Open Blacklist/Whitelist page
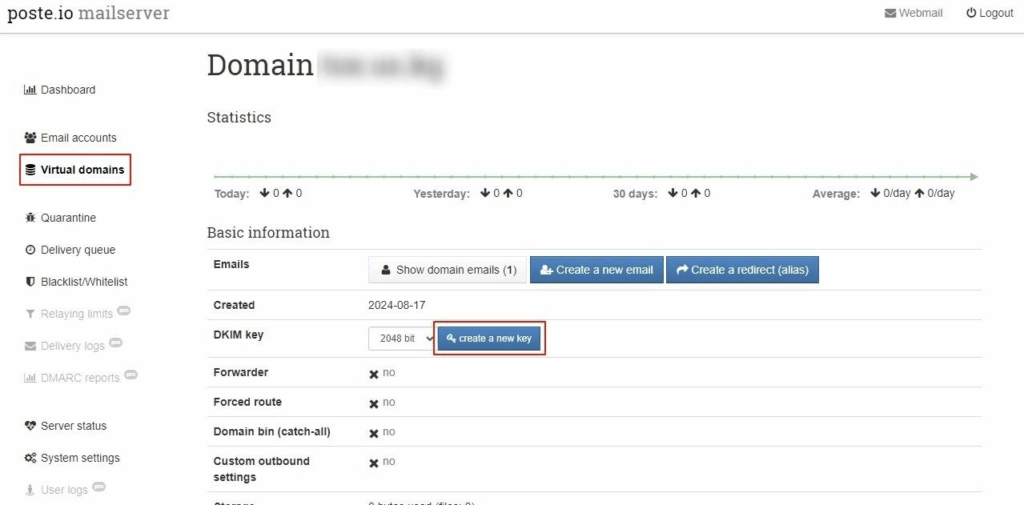 coord(76,282)
